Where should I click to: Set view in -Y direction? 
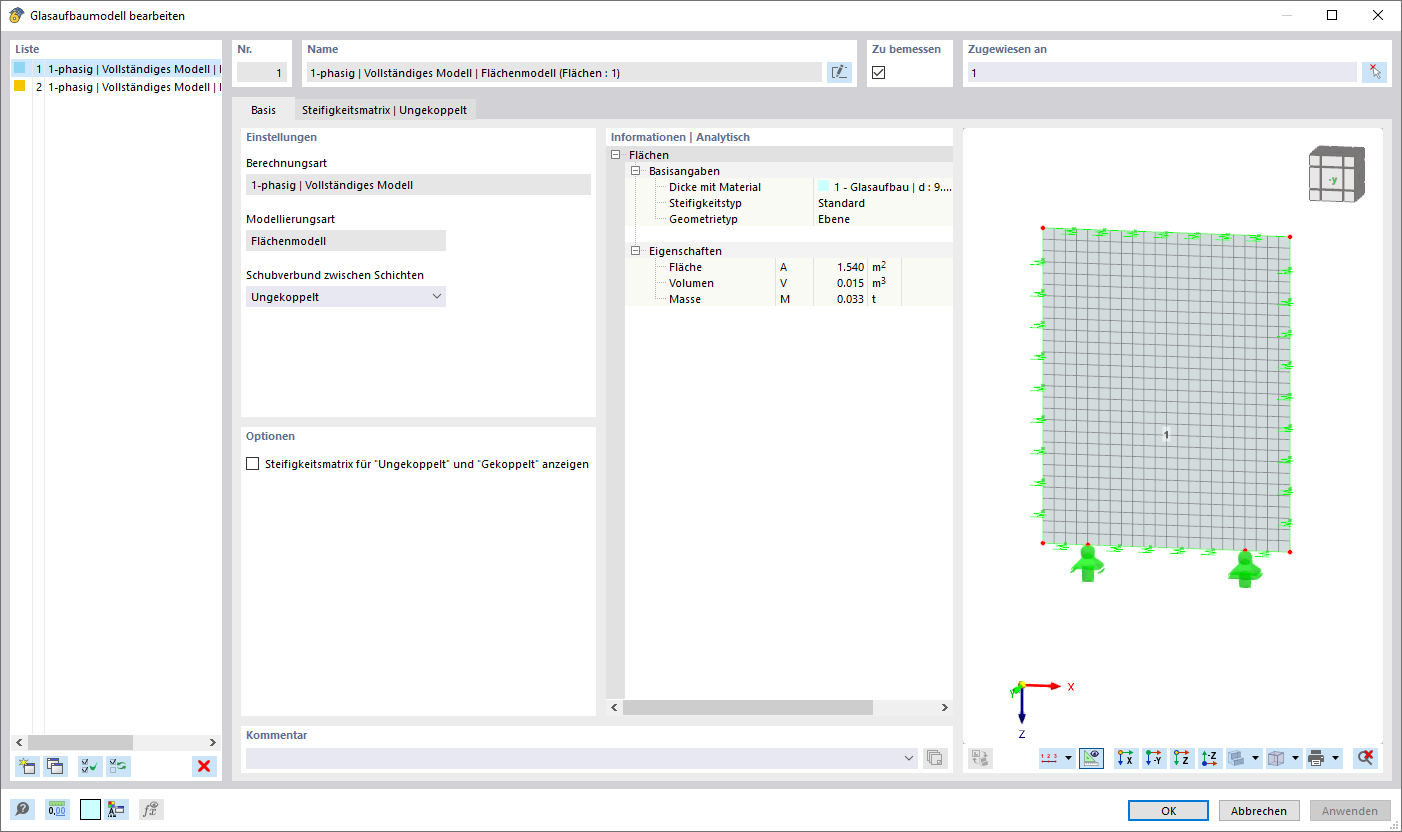1154,758
